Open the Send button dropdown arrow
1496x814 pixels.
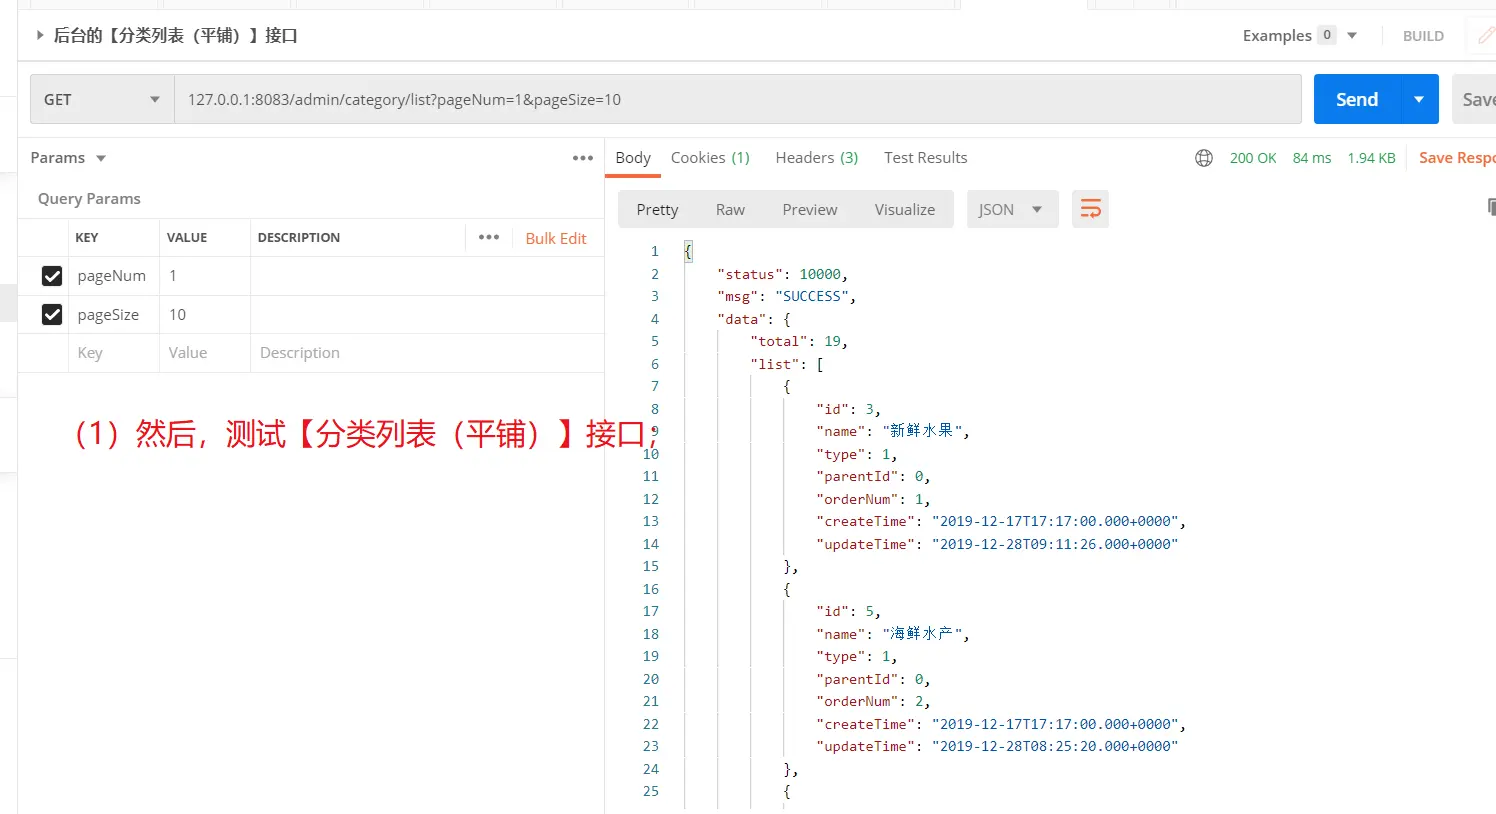[x=1419, y=99]
